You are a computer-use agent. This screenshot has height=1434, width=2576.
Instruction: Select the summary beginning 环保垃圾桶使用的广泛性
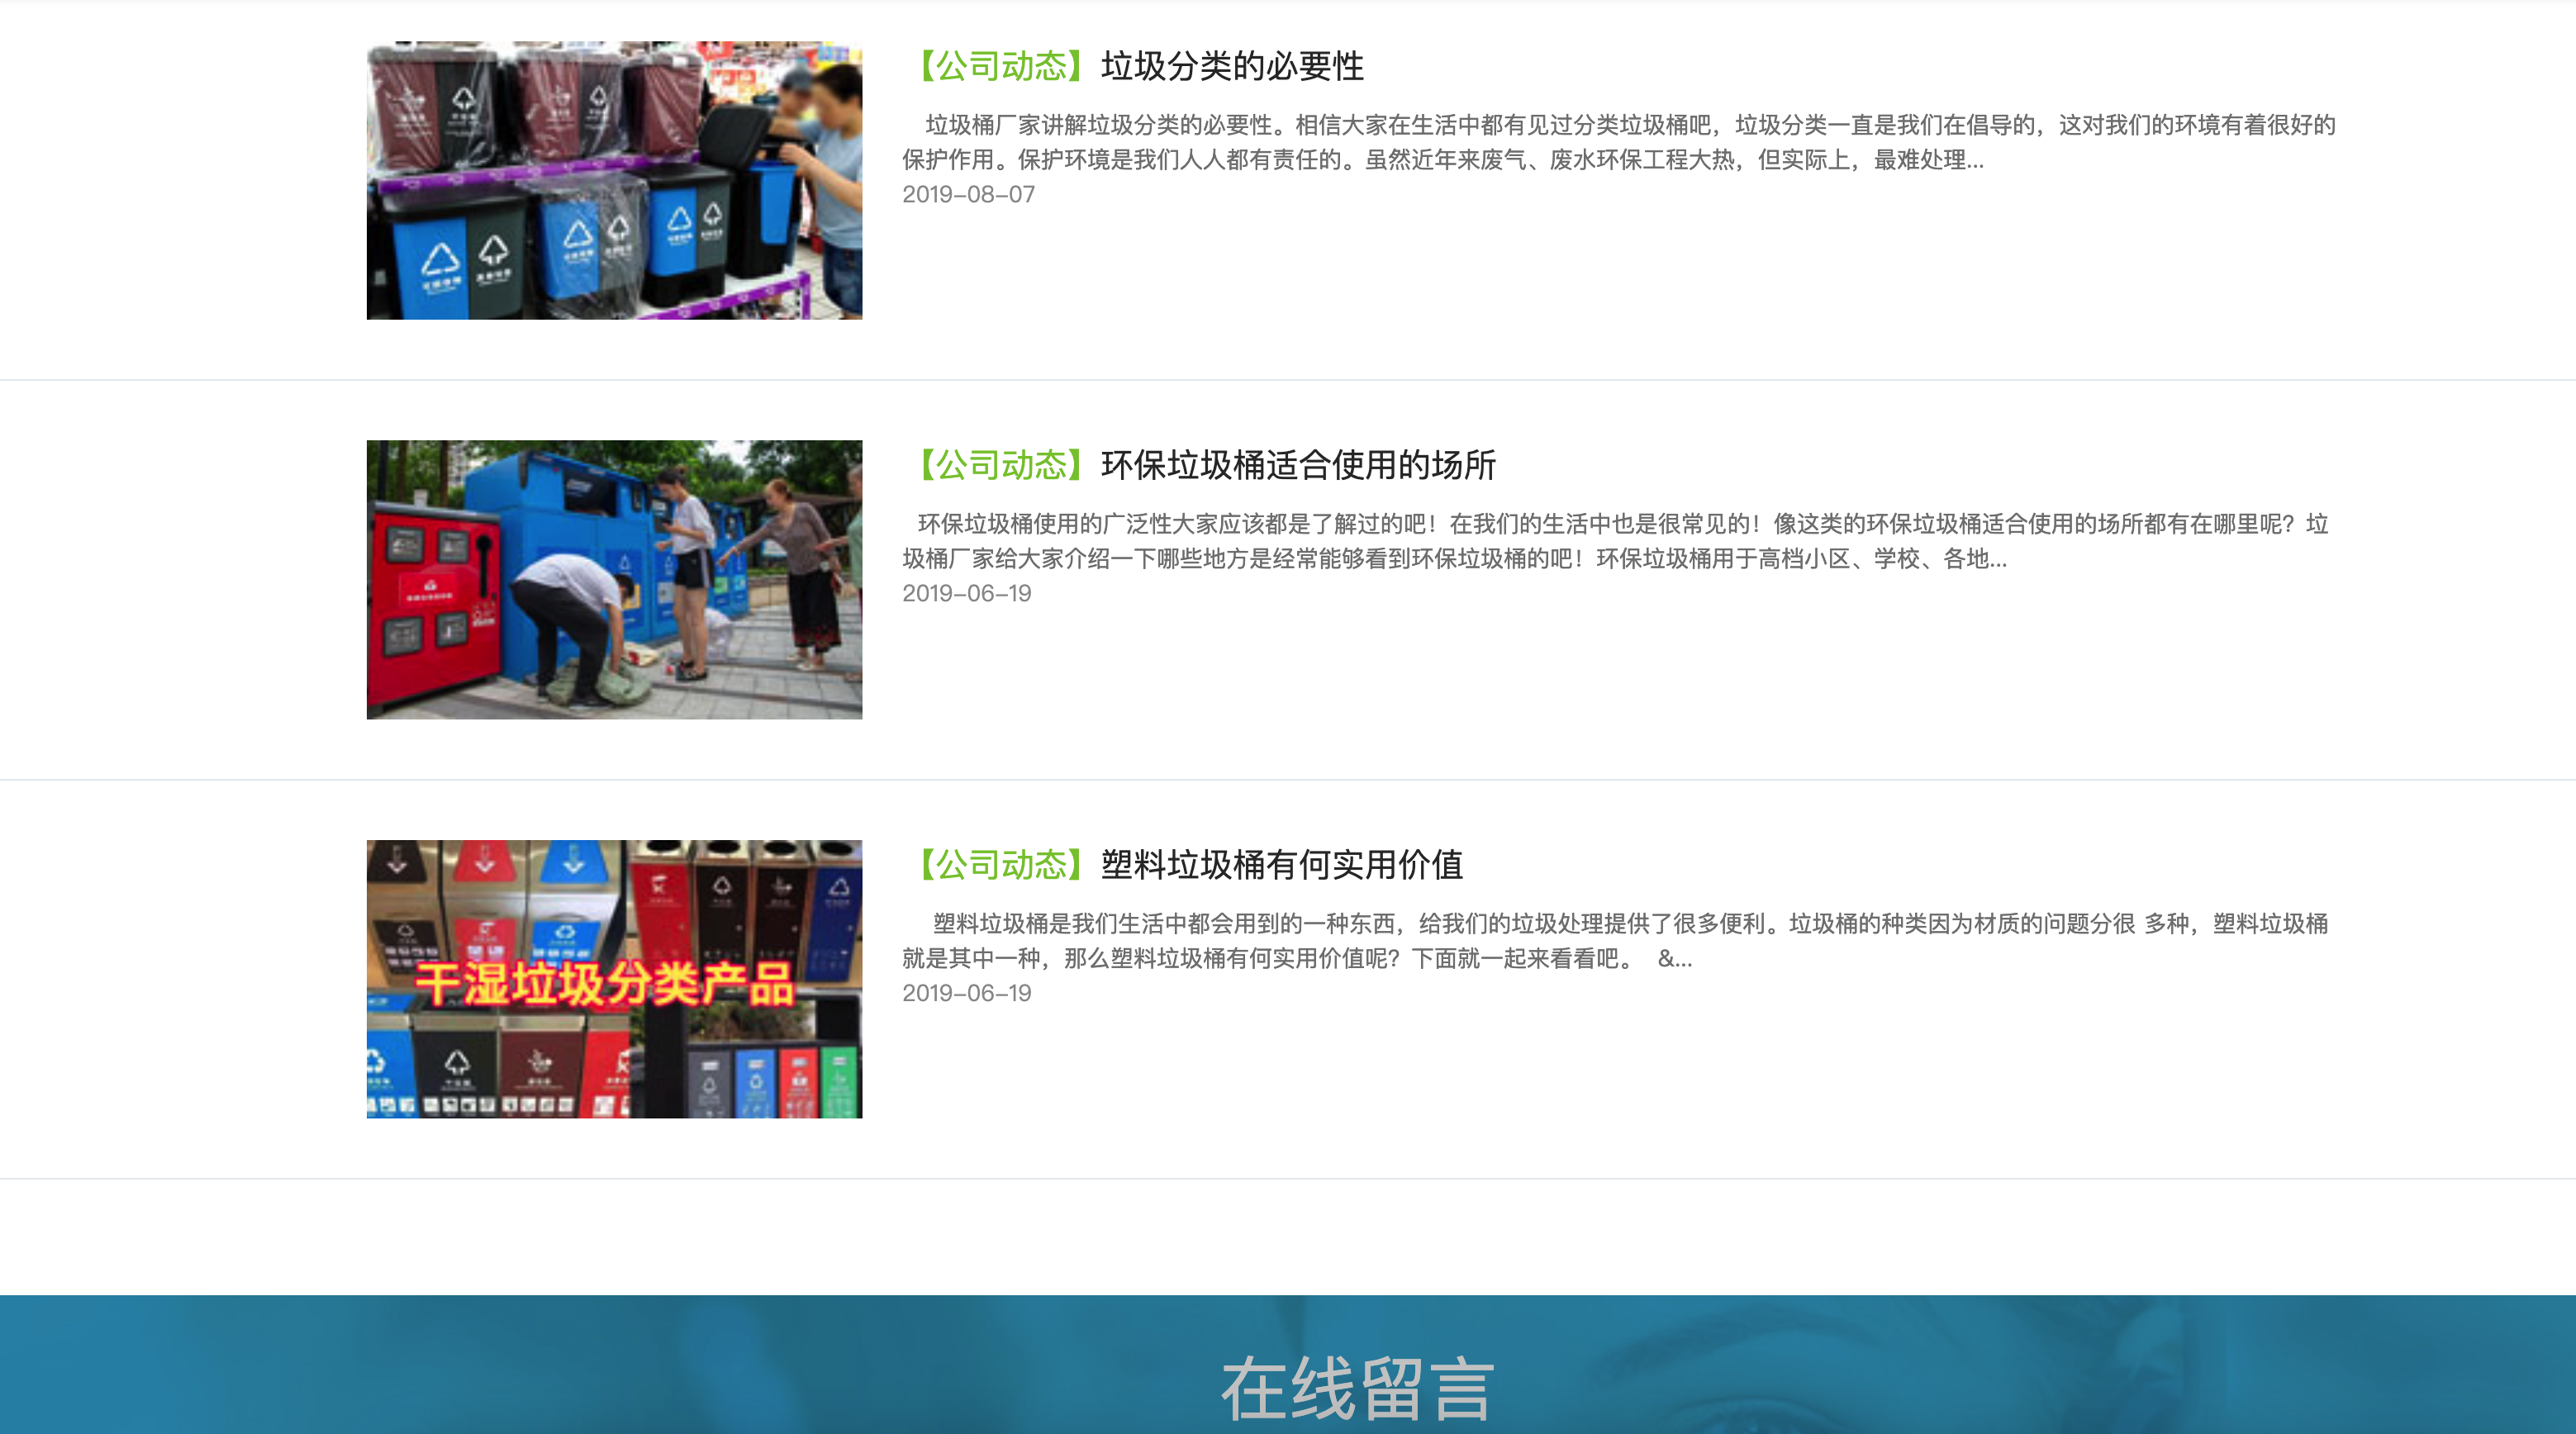[x=1615, y=541]
